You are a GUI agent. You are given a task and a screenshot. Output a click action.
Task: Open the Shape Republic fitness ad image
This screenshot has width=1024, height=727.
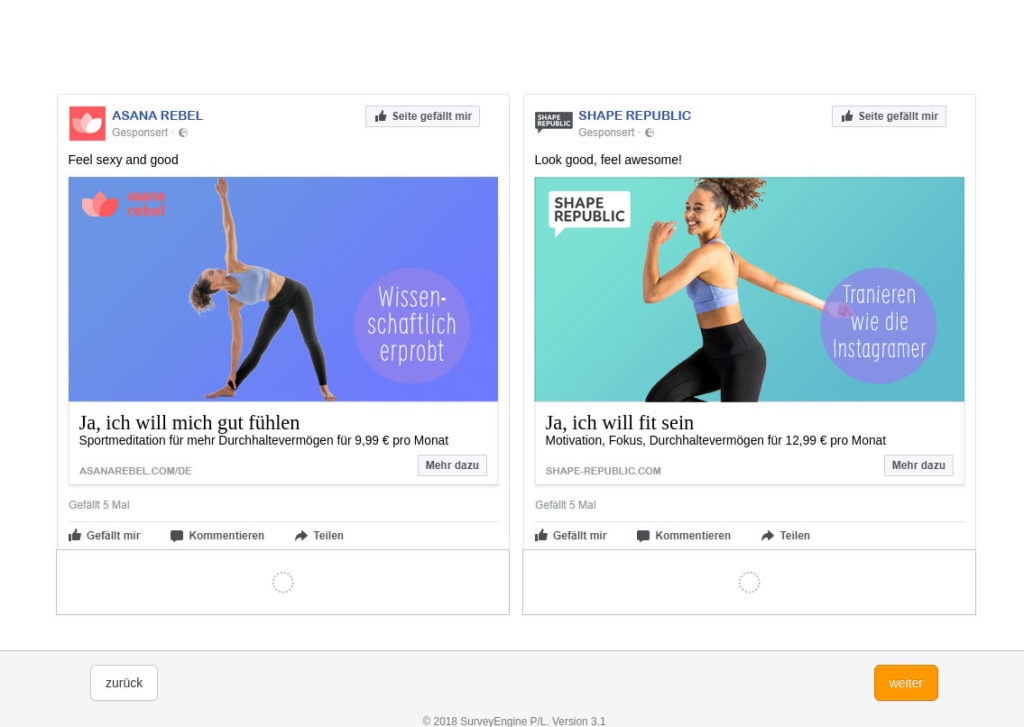tap(750, 289)
